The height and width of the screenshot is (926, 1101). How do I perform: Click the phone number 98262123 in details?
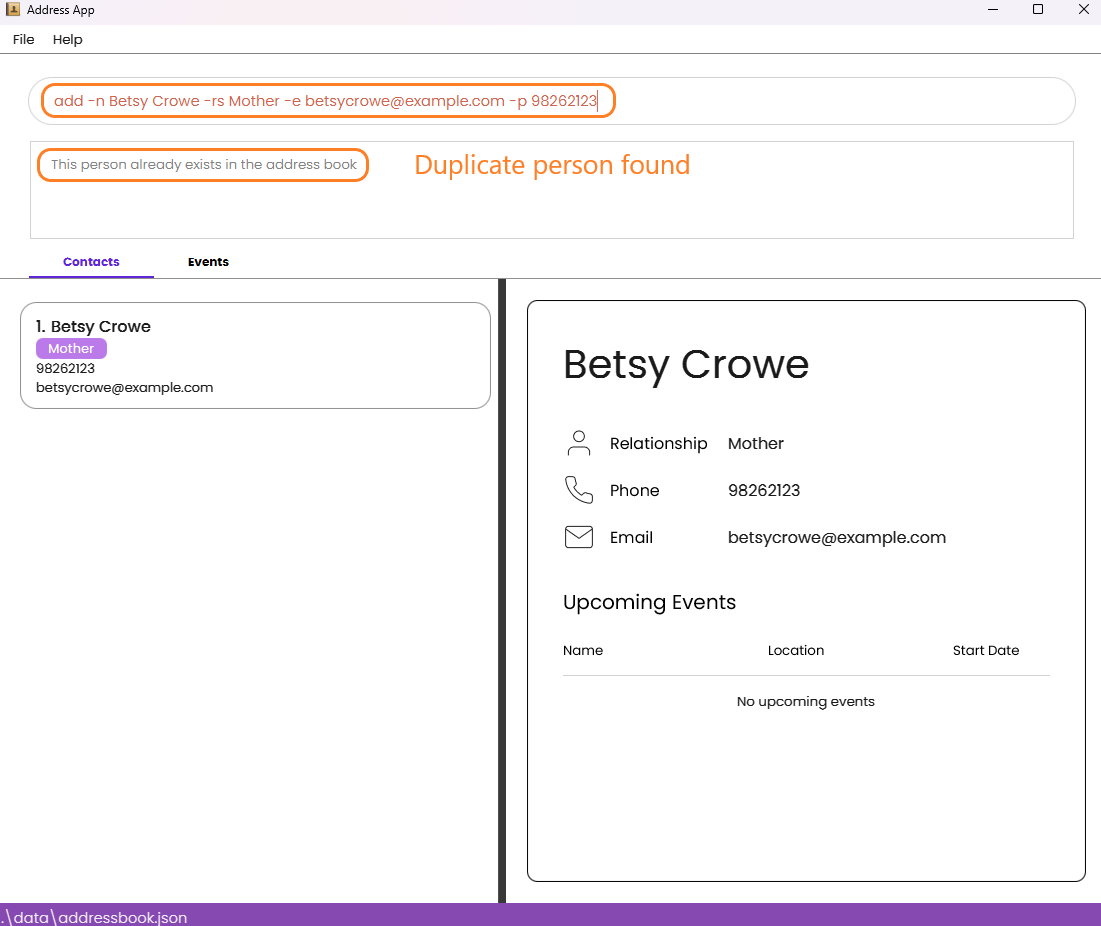tap(764, 490)
